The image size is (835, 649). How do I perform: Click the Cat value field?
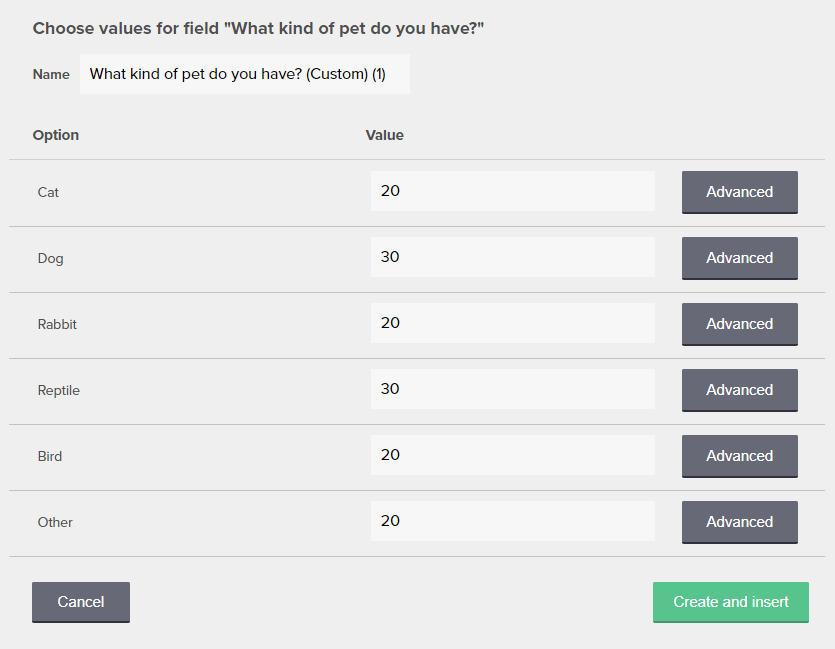coord(512,191)
